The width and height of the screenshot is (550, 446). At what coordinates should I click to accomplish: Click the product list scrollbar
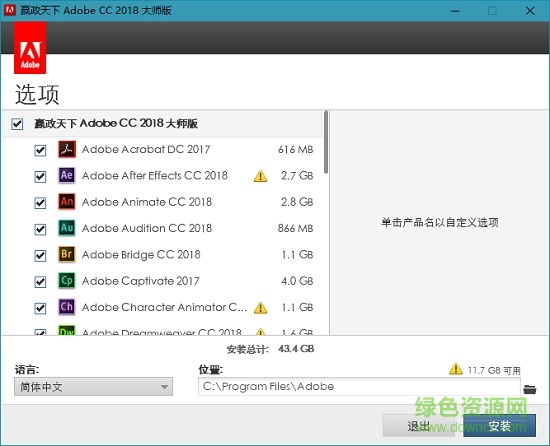(326, 142)
